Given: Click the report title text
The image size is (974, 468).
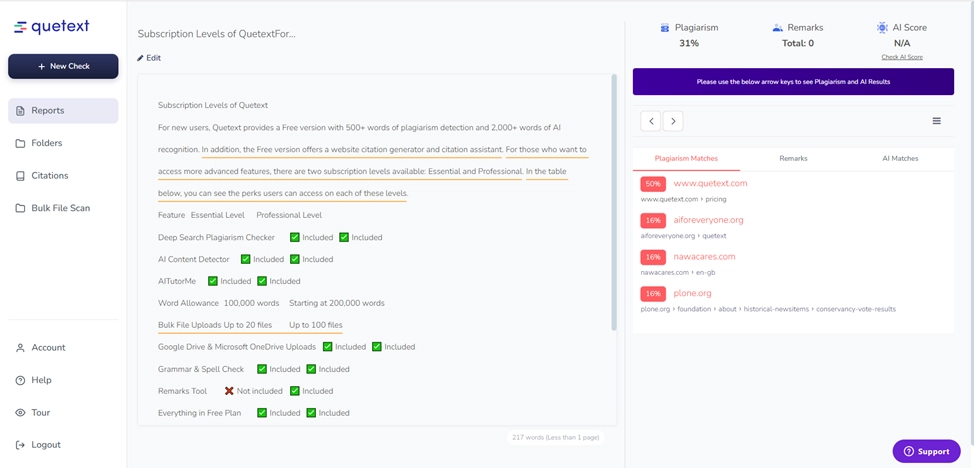Looking at the screenshot, I should tap(217, 34).
